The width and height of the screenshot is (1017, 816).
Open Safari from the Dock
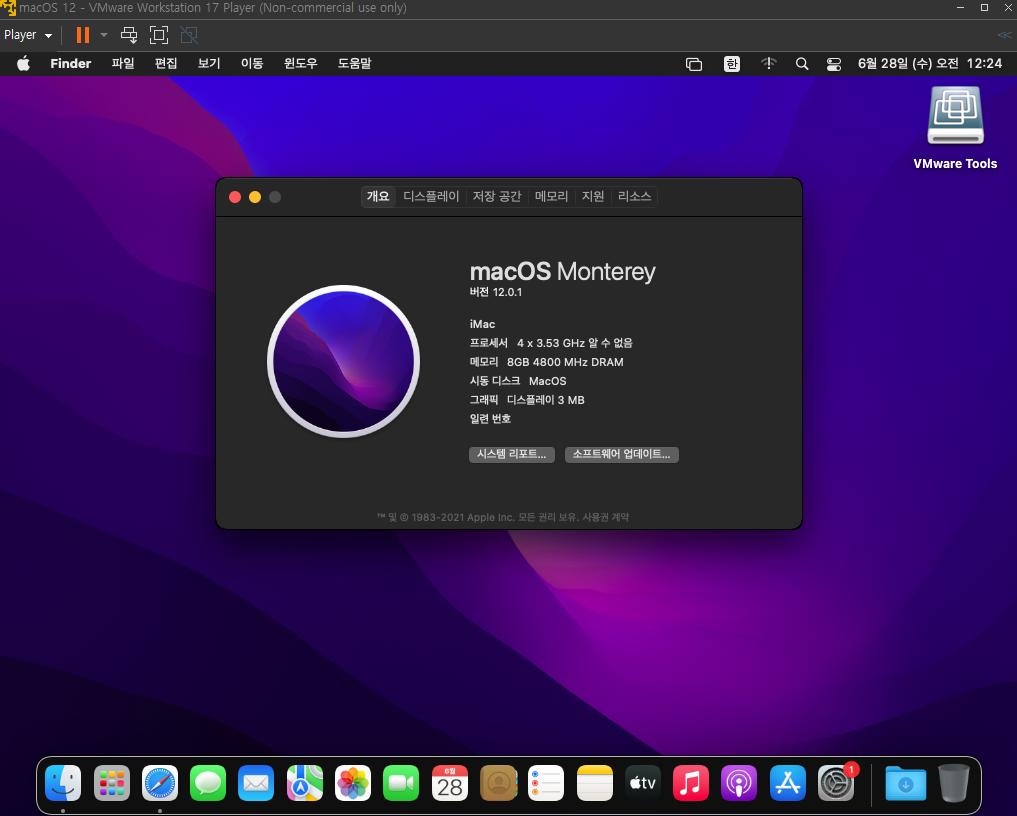click(x=160, y=783)
